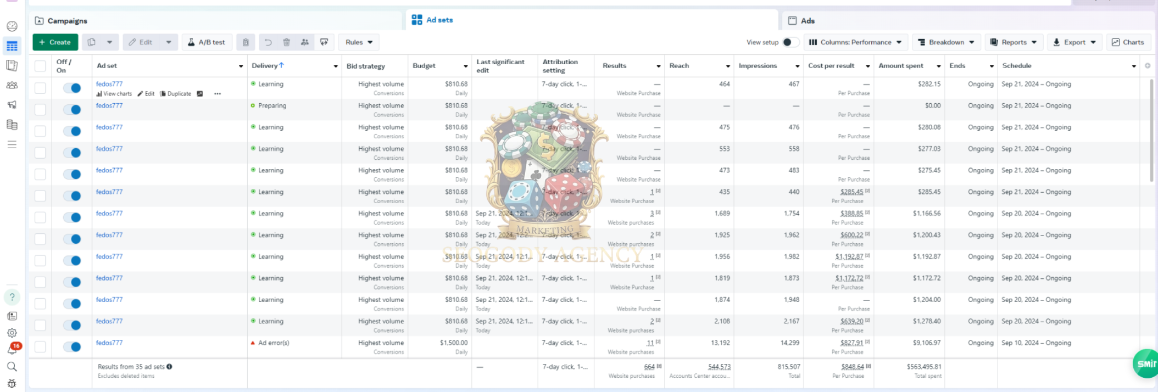
Task: Toggle the View setup switch
Action: (790, 43)
